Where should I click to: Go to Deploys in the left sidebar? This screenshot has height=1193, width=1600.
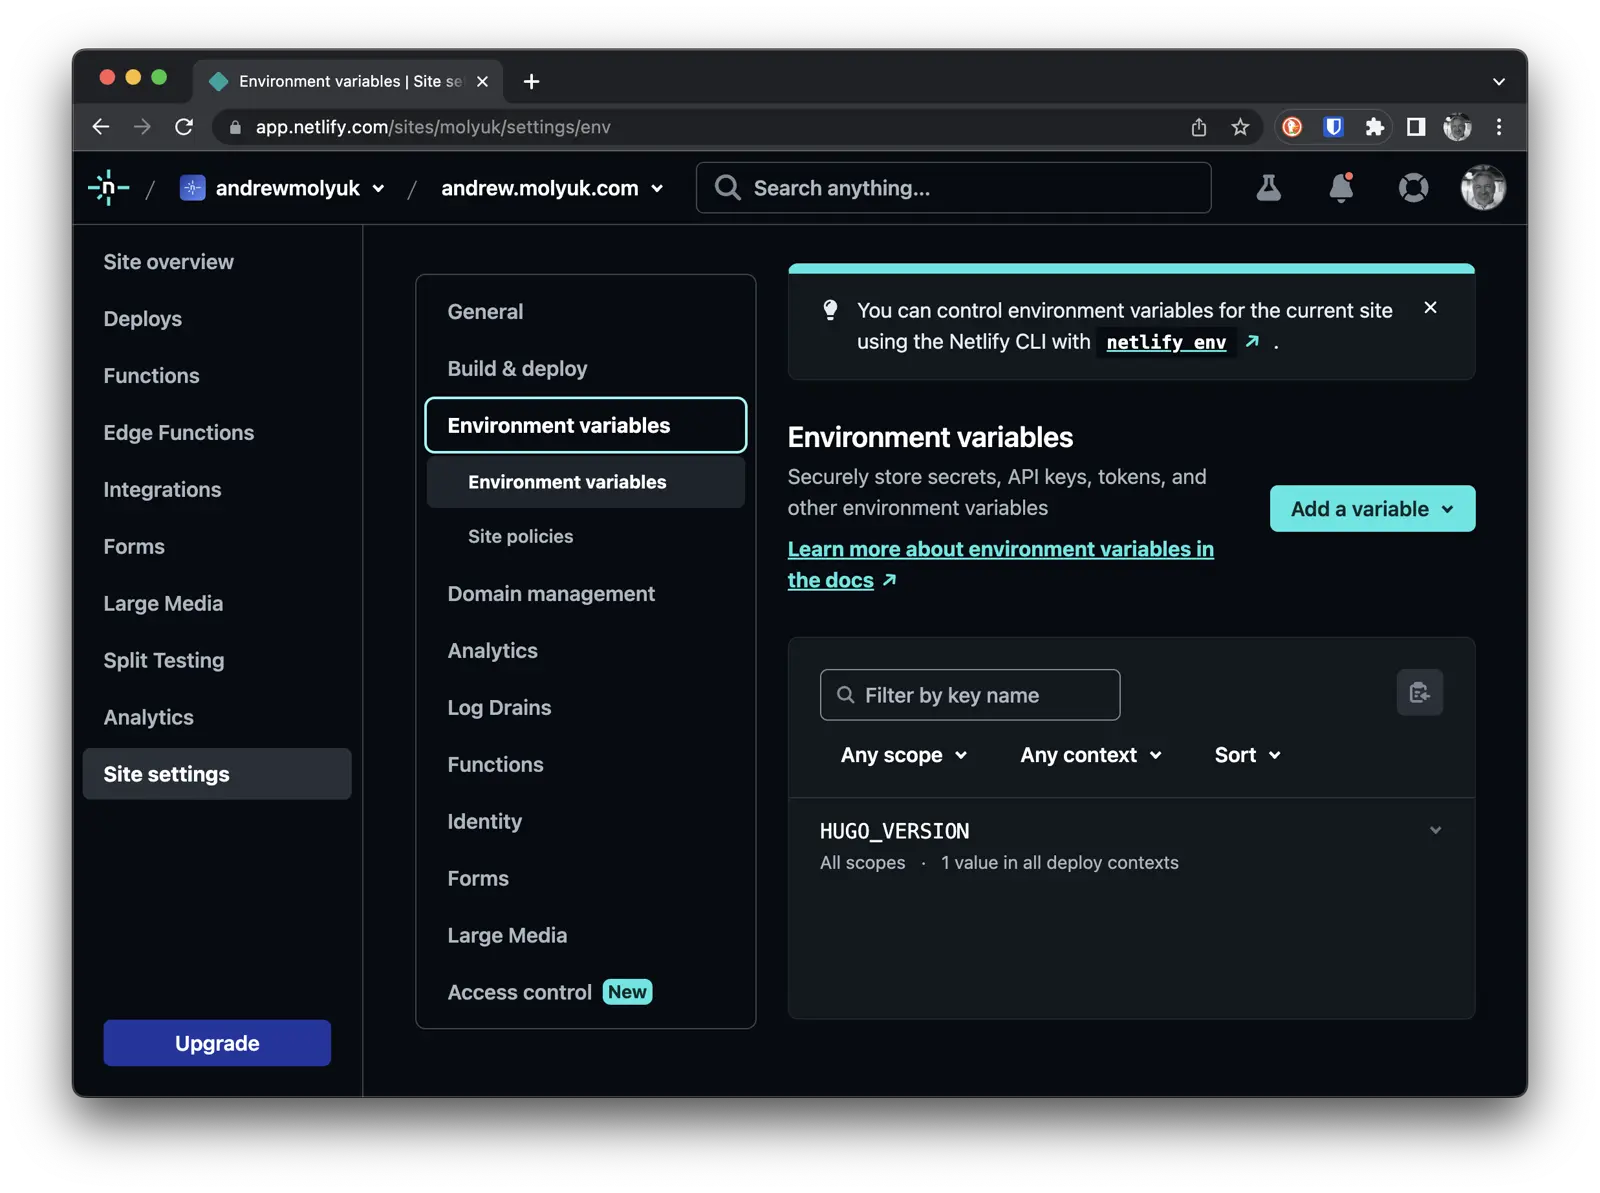pyautogui.click(x=143, y=319)
